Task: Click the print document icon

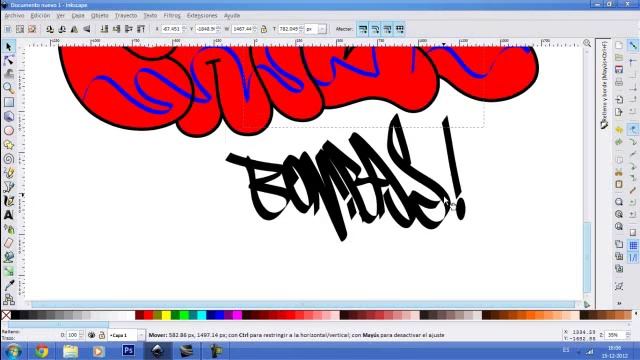Action: tap(619, 82)
